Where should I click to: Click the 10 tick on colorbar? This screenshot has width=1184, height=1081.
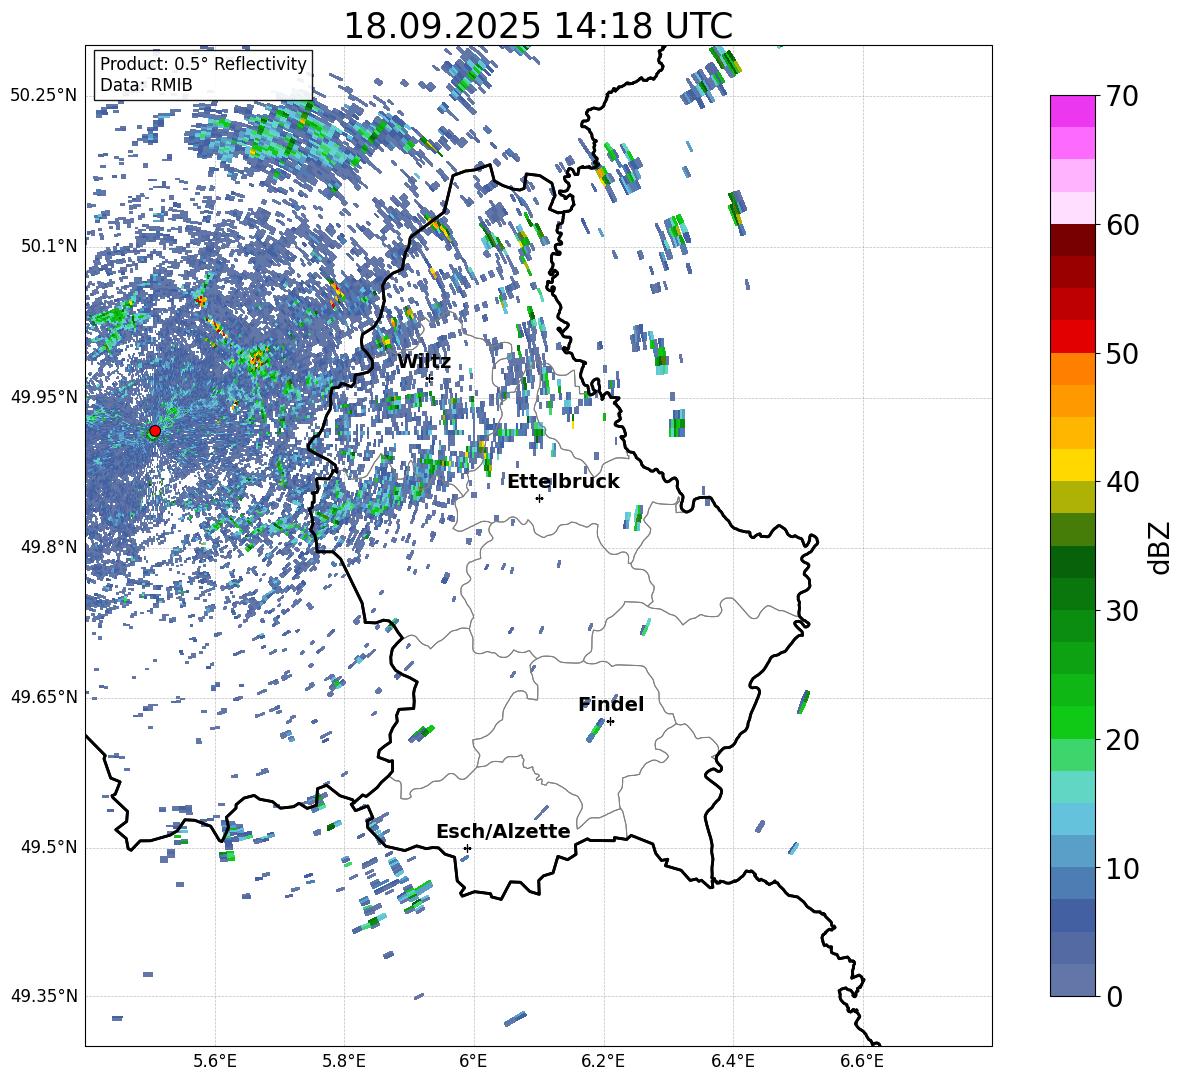click(1122, 868)
